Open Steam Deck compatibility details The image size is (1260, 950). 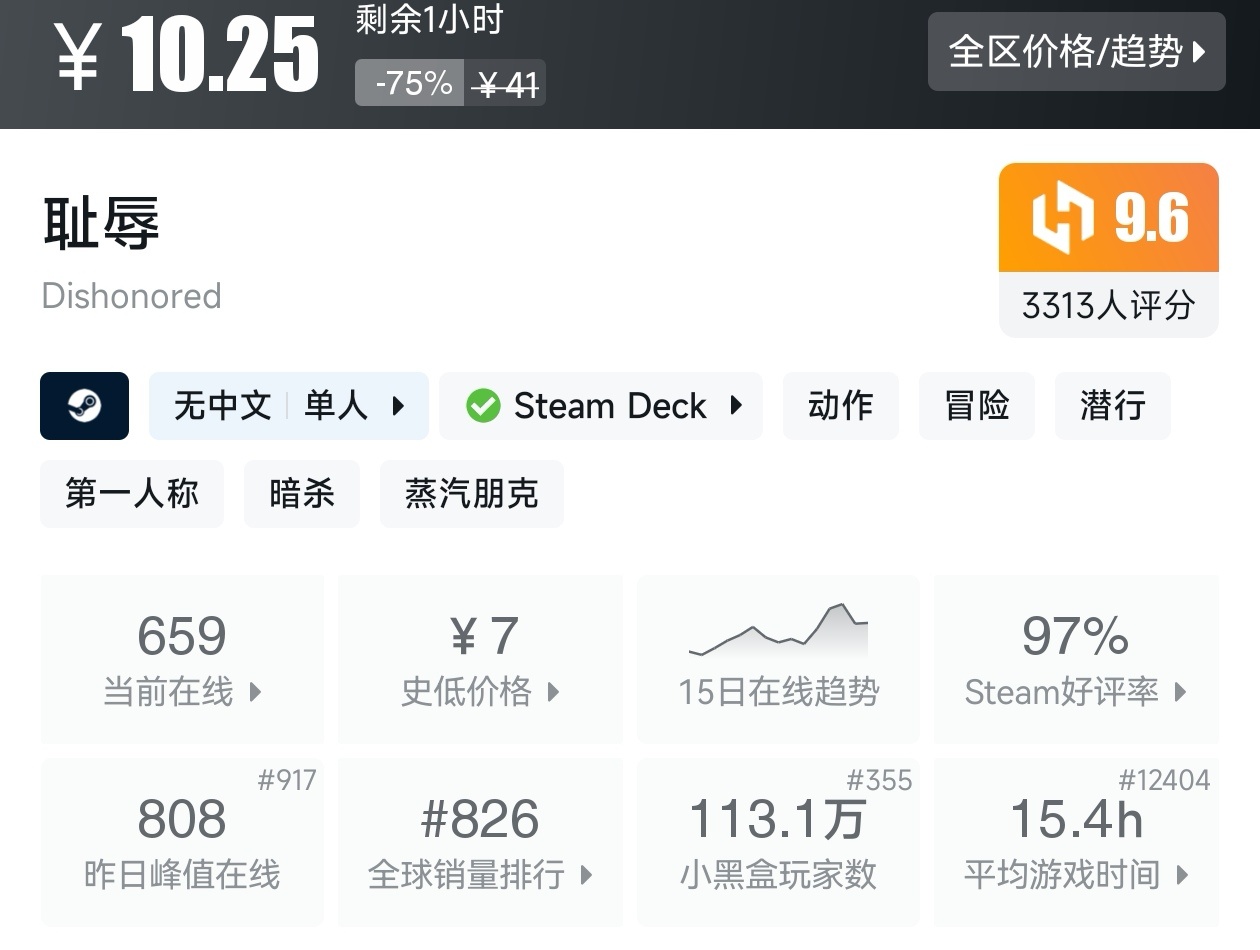(x=601, y=406)
